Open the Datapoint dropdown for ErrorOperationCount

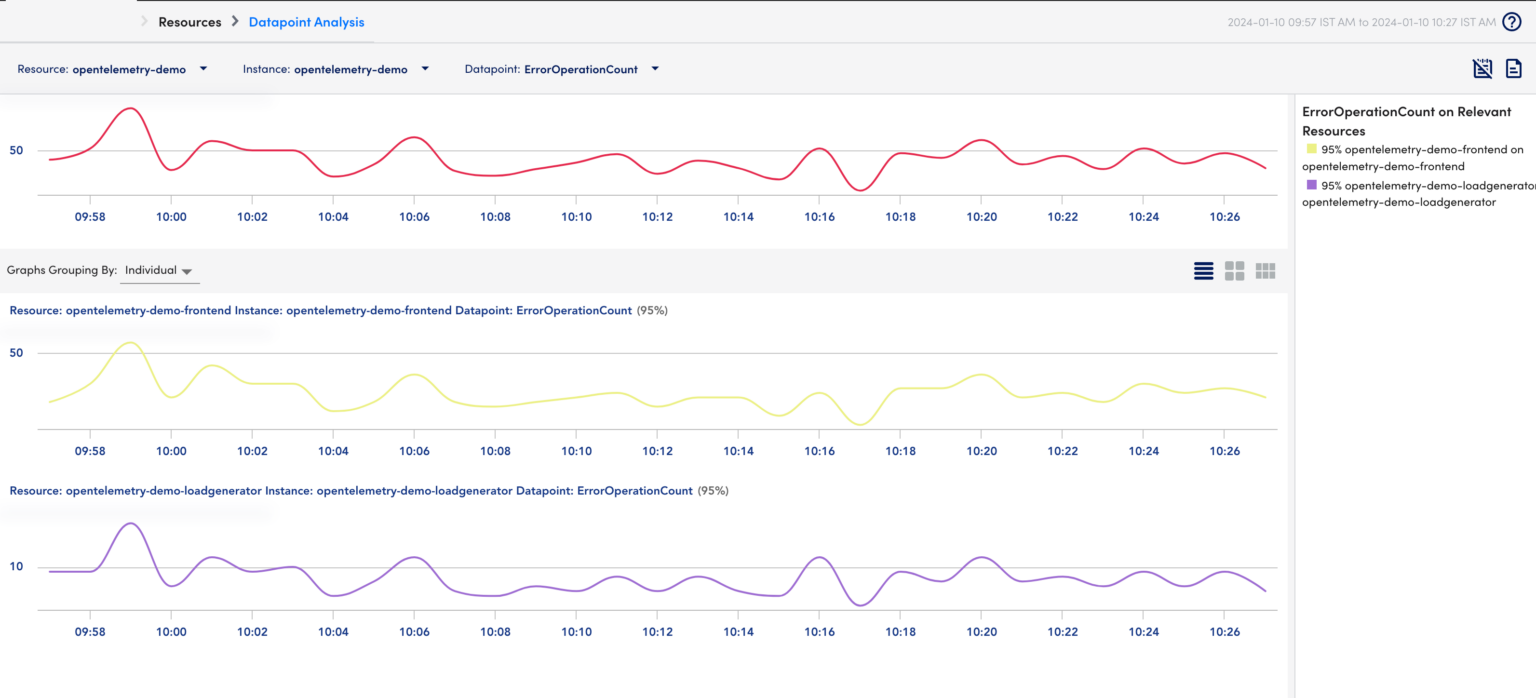pos(655,69)
